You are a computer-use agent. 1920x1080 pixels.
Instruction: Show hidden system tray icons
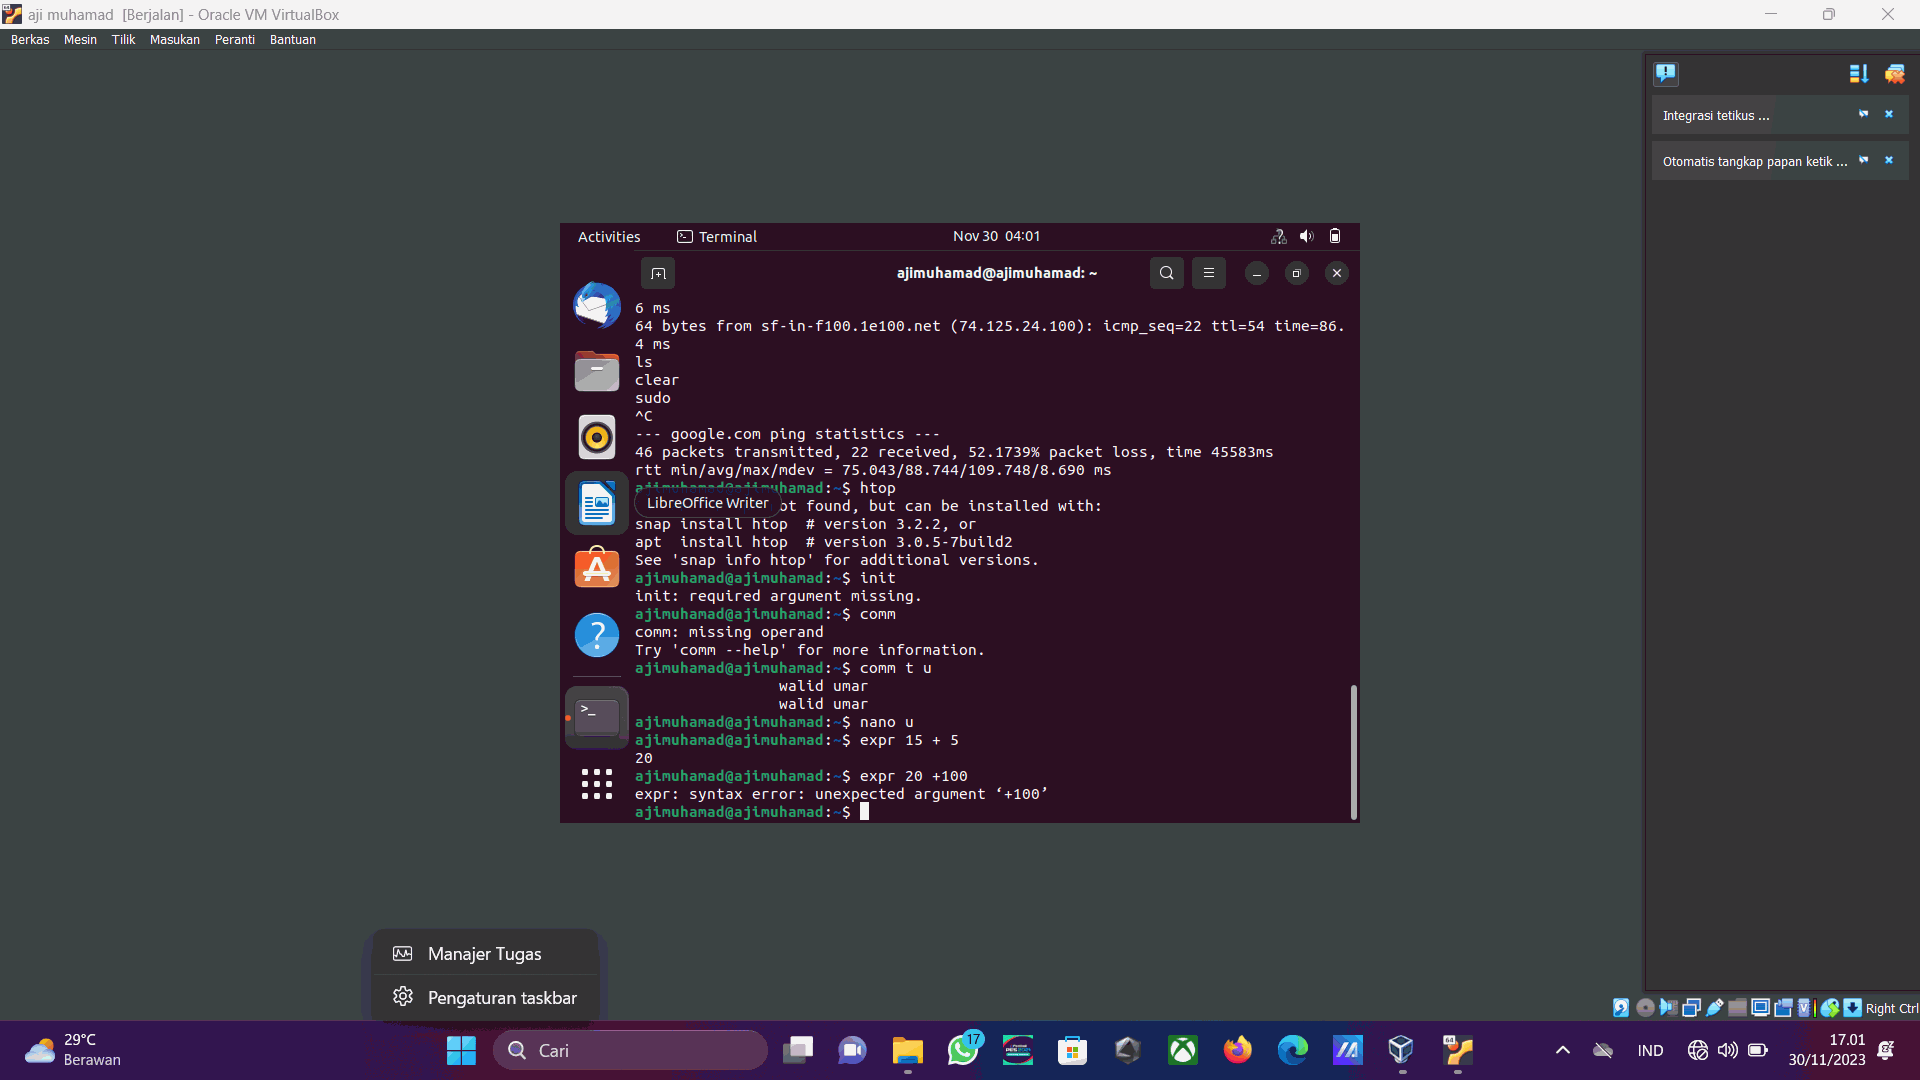(x=1562, y=1050)
